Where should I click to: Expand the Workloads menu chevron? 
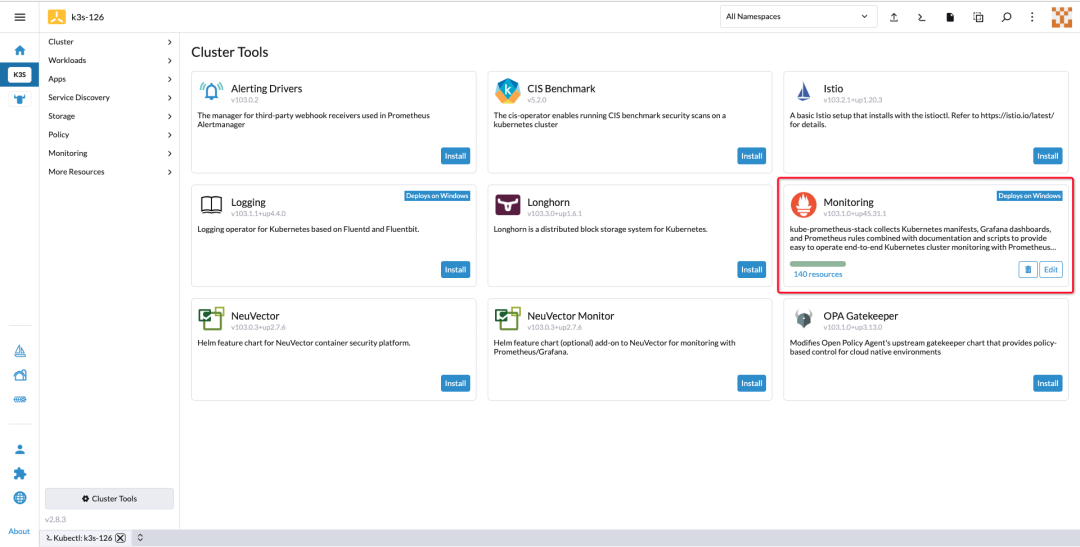pos(169,61)
